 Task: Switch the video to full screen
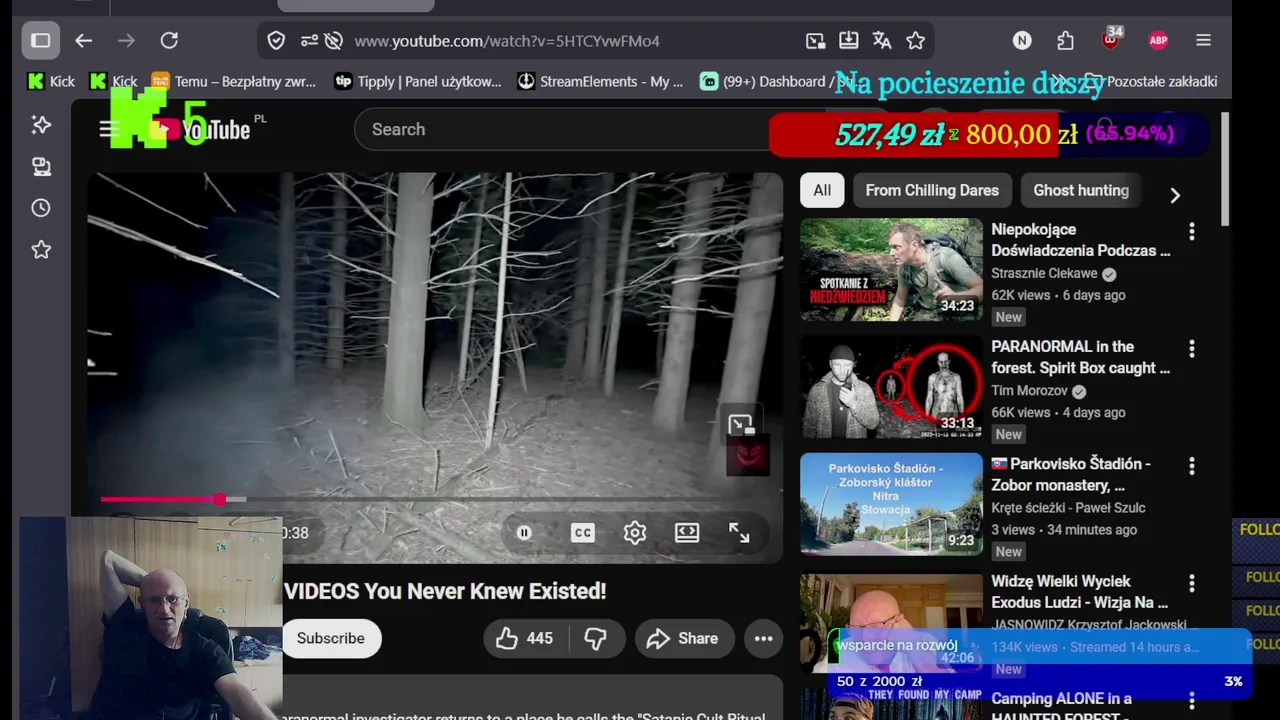739,533
